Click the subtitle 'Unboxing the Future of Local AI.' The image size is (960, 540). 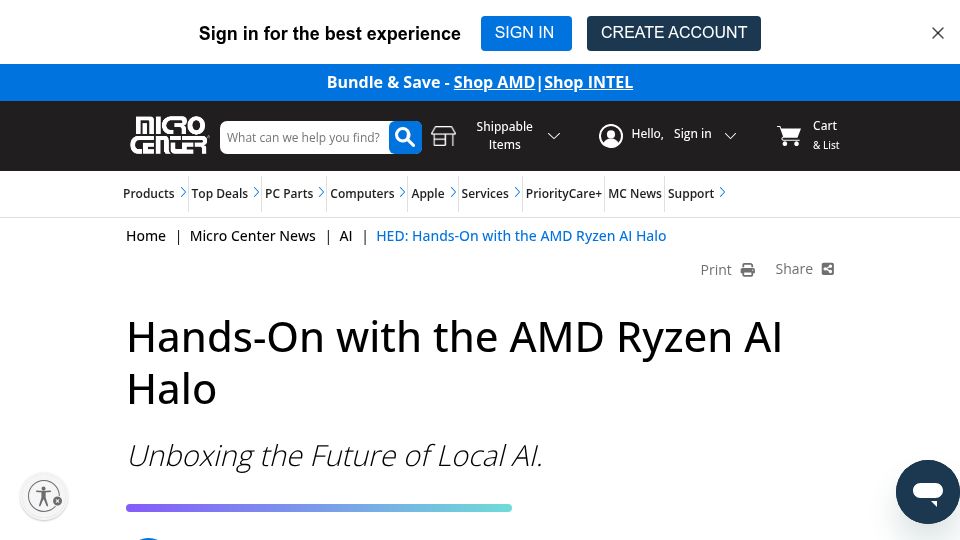point(335,456)
